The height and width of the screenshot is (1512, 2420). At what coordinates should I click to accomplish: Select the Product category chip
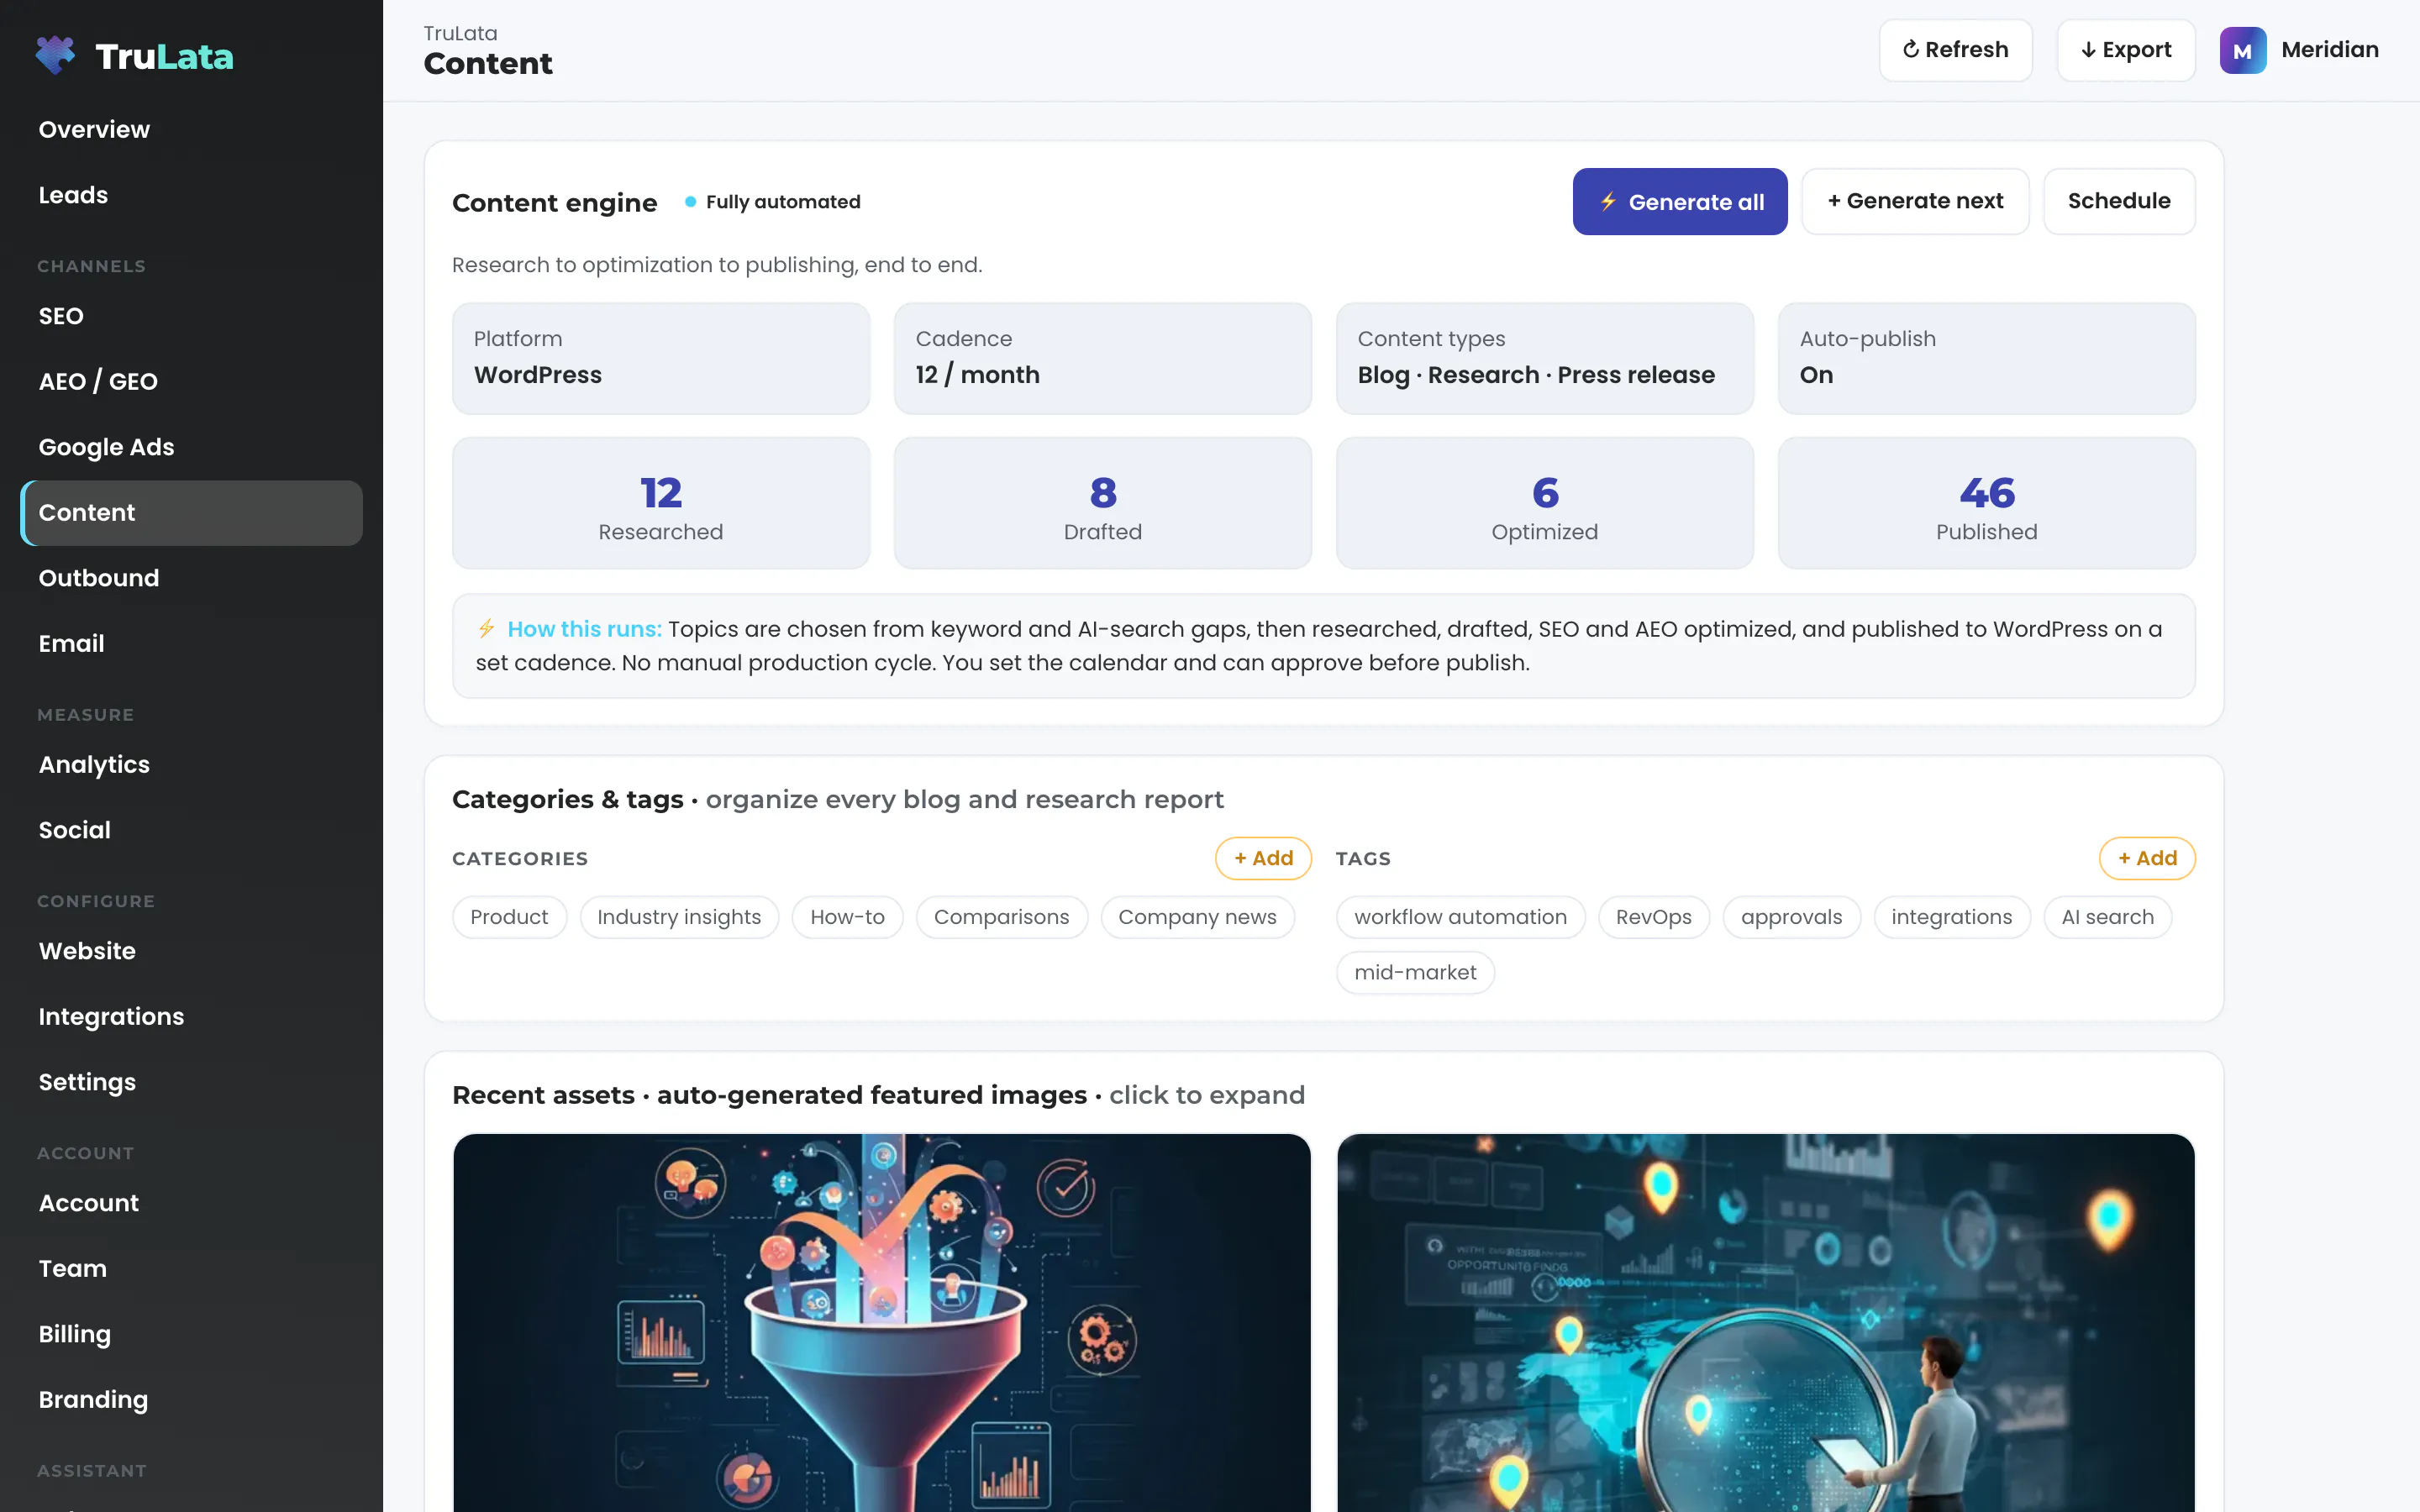click(x=509, y=917)
